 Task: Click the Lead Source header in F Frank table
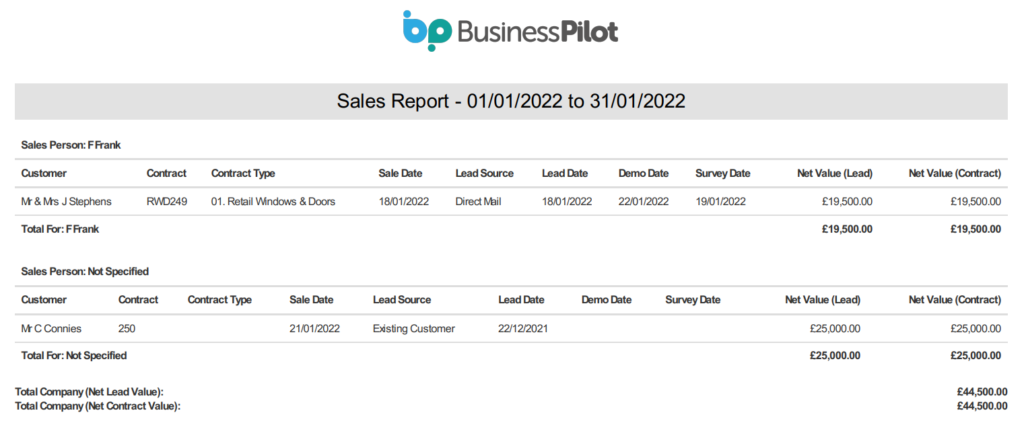pyautogui.click(x=484, y=173)
